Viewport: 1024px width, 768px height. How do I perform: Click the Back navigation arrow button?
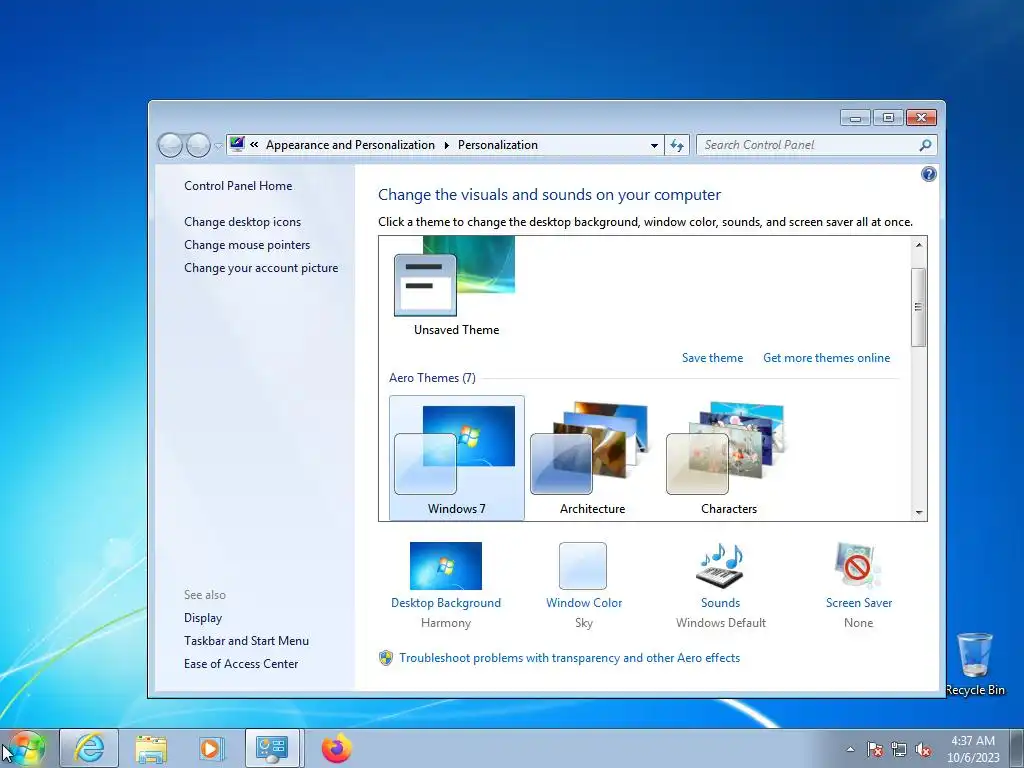click(170, 145)
